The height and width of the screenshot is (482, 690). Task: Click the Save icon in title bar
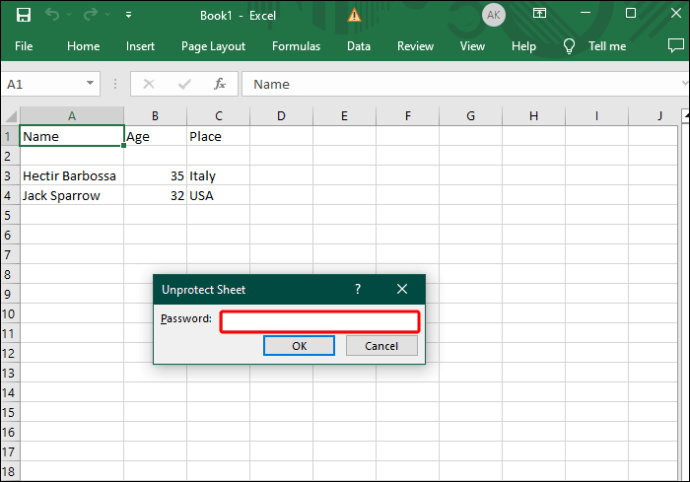coord(23,15)
